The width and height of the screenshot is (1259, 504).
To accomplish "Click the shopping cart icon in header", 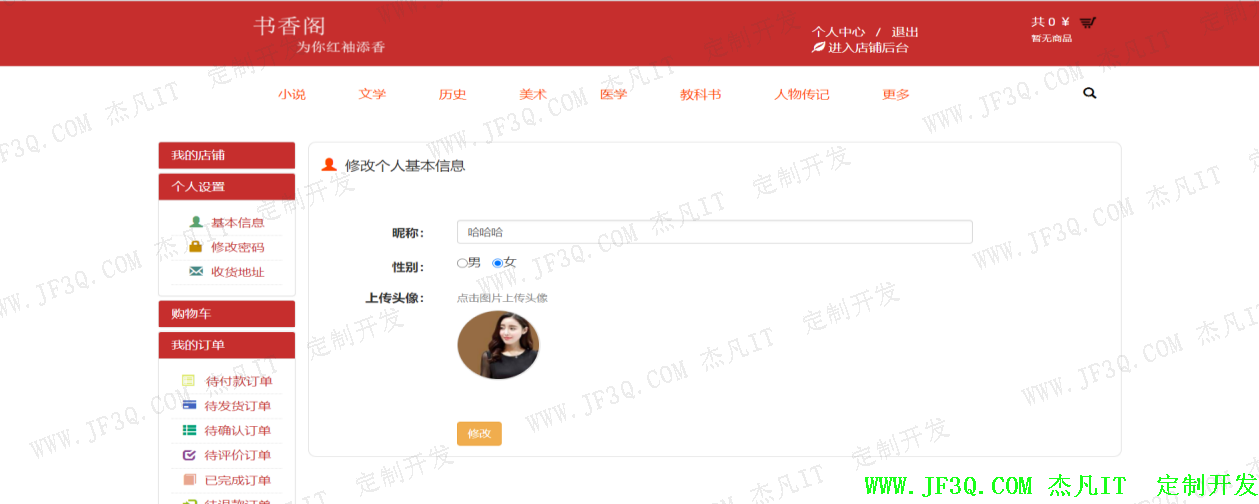I will tap(1088, 22).
